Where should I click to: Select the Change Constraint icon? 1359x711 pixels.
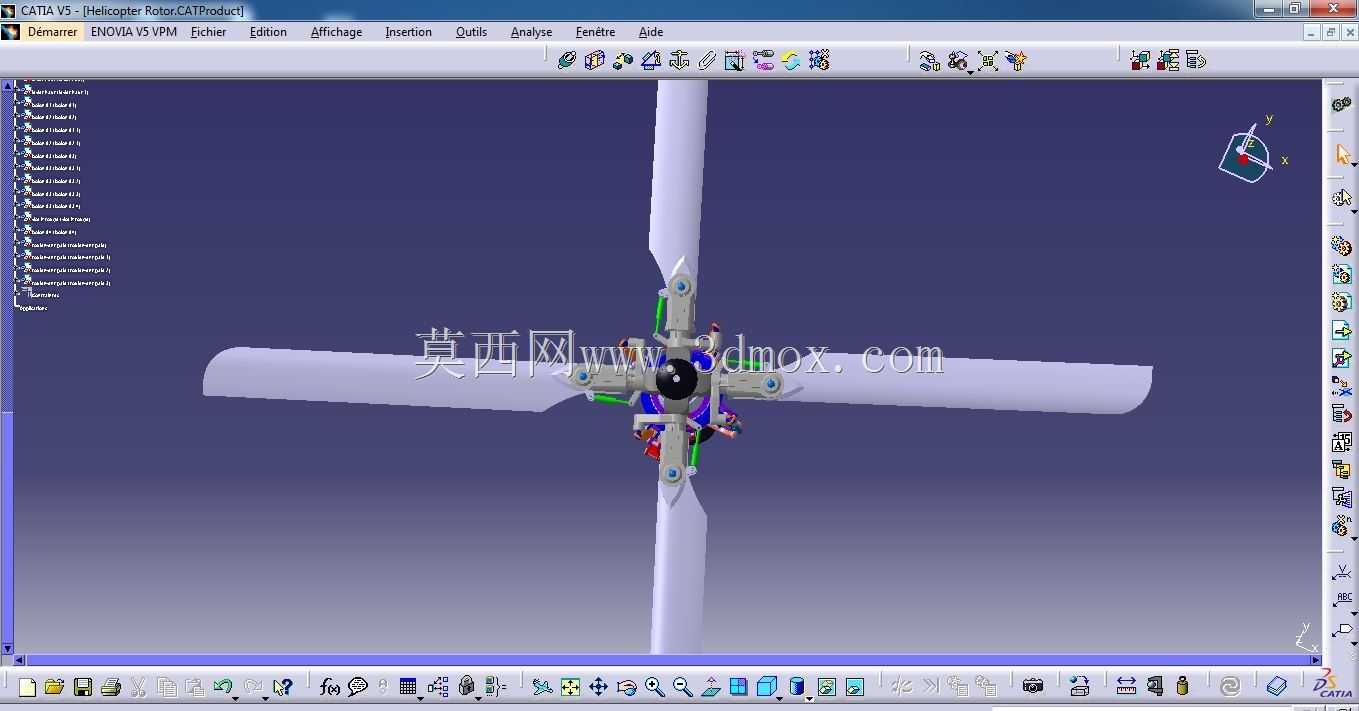[791, 60]
